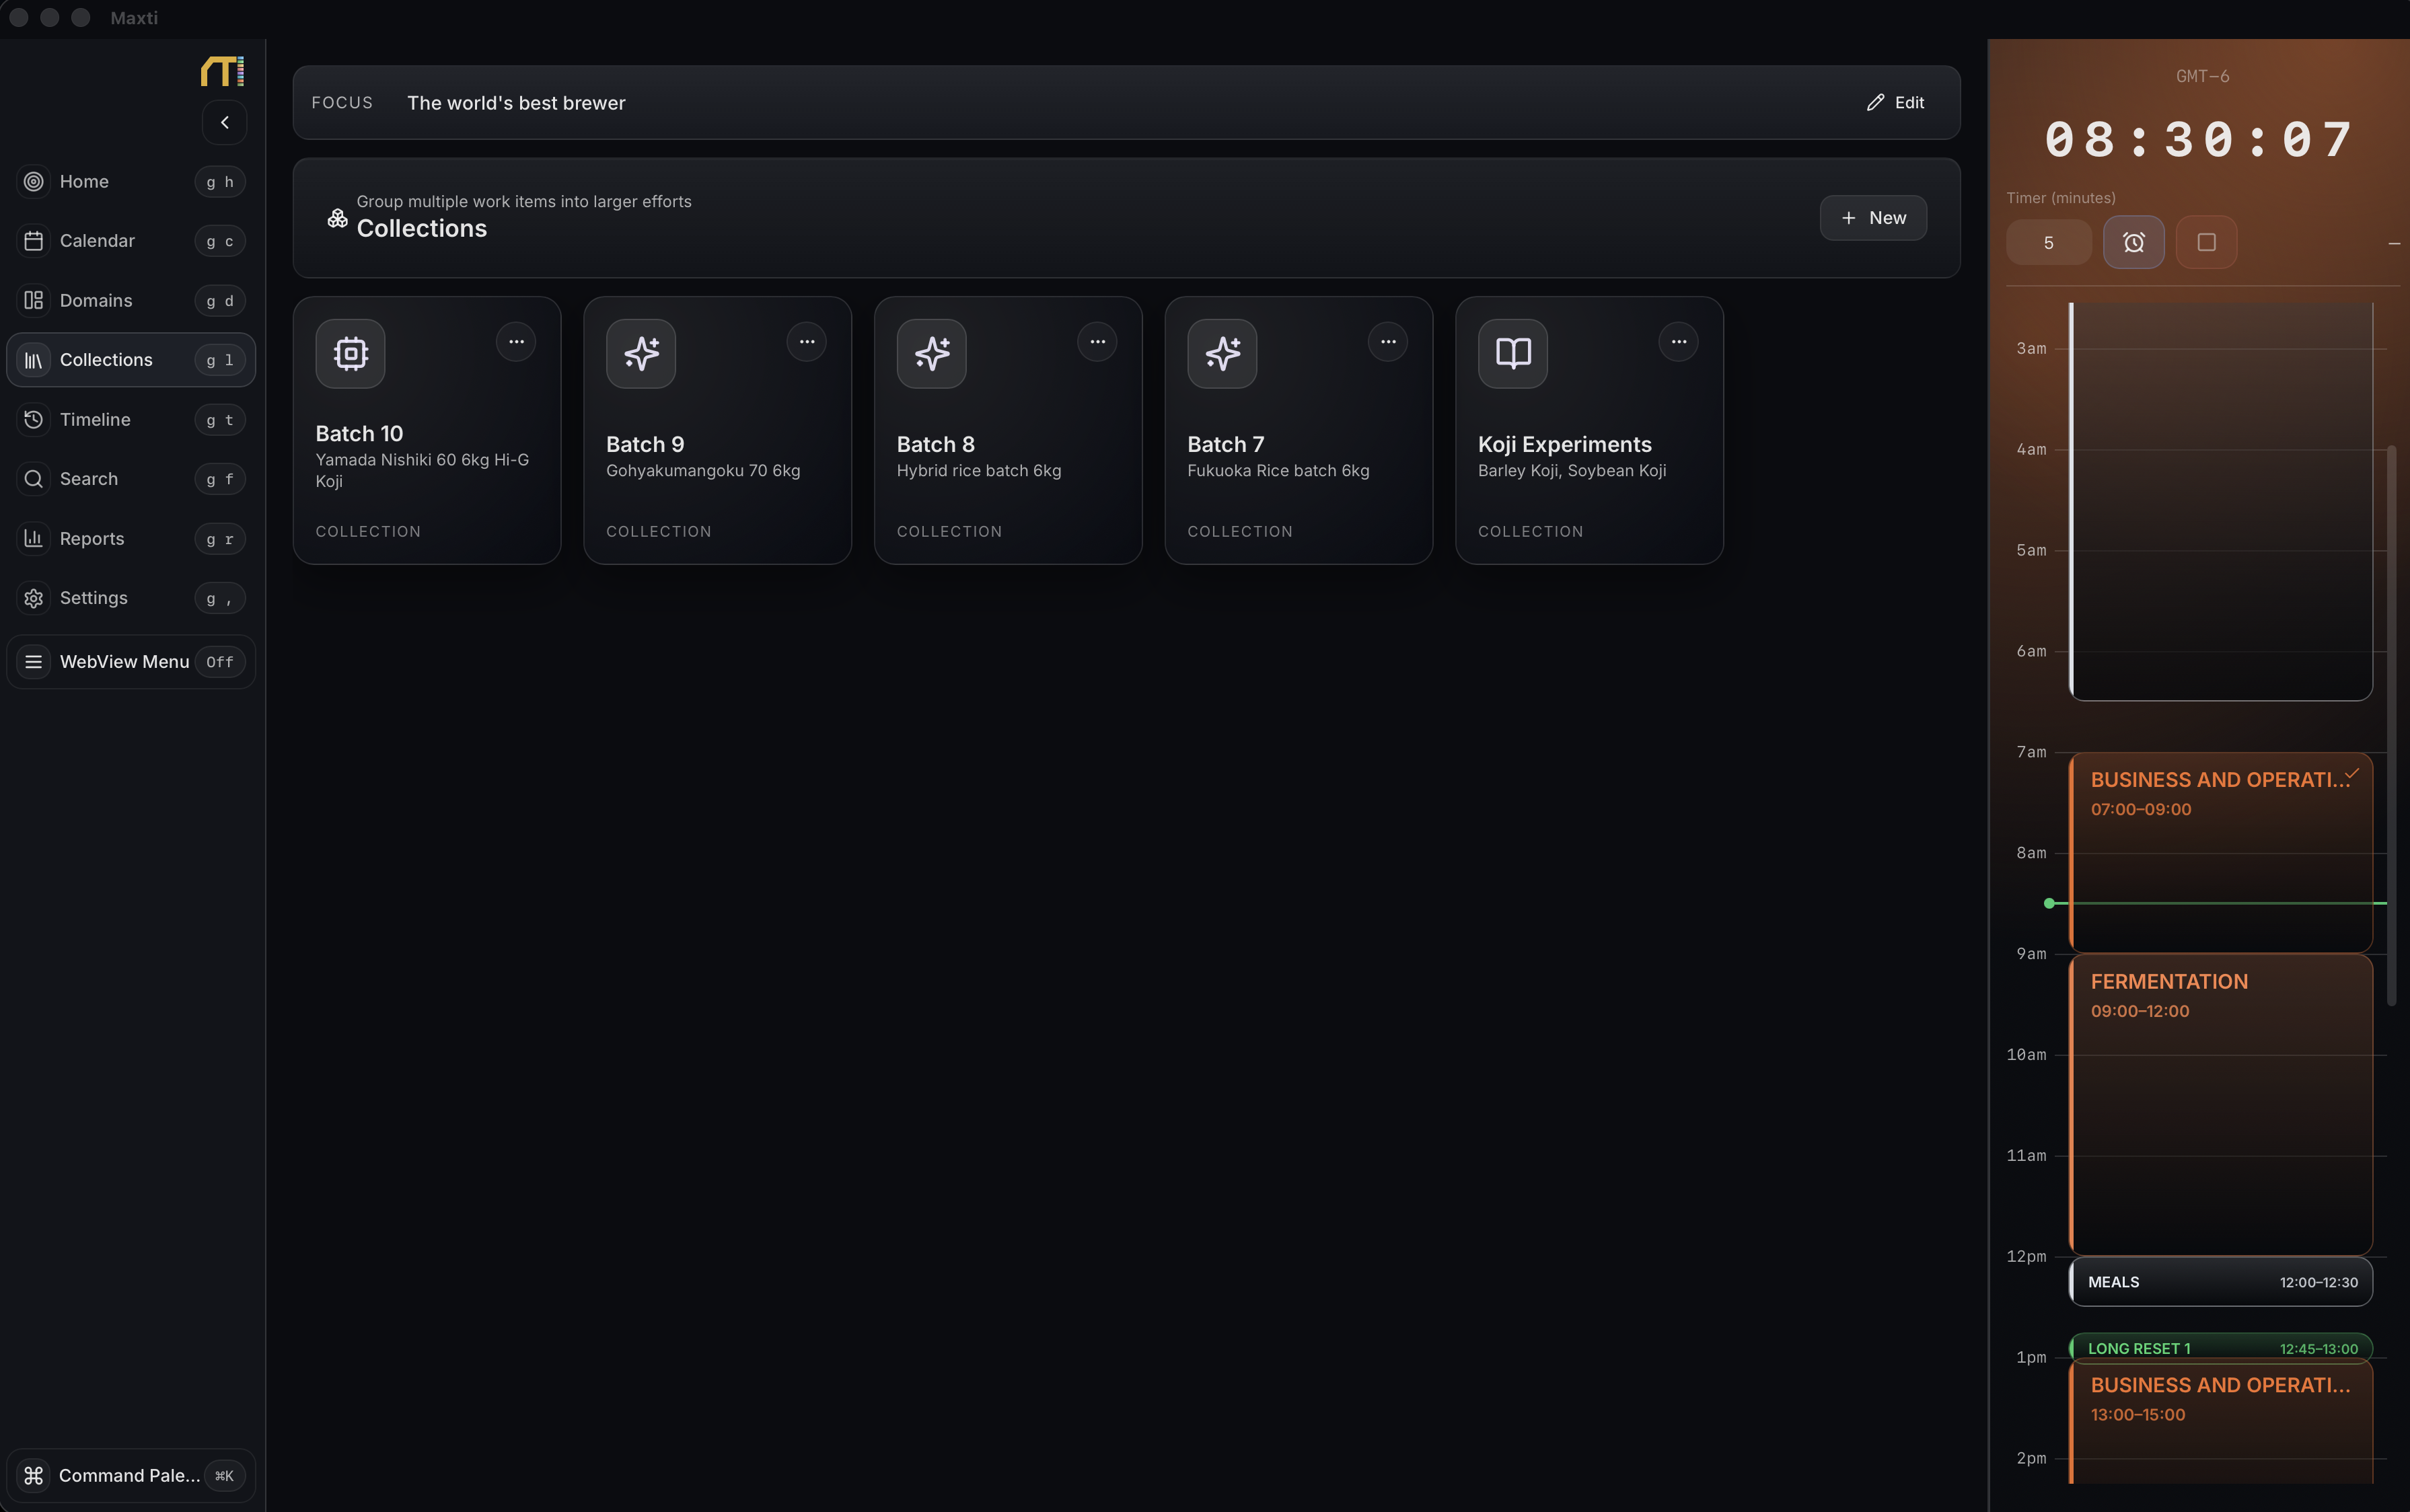Select the Home icon in the sidebar
Screen dimensions: 2410x1512
(x=33, y=181)
